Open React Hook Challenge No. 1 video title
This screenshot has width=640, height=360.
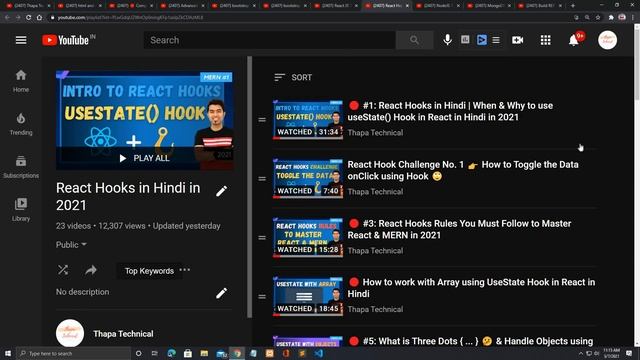tap(463, 170)
